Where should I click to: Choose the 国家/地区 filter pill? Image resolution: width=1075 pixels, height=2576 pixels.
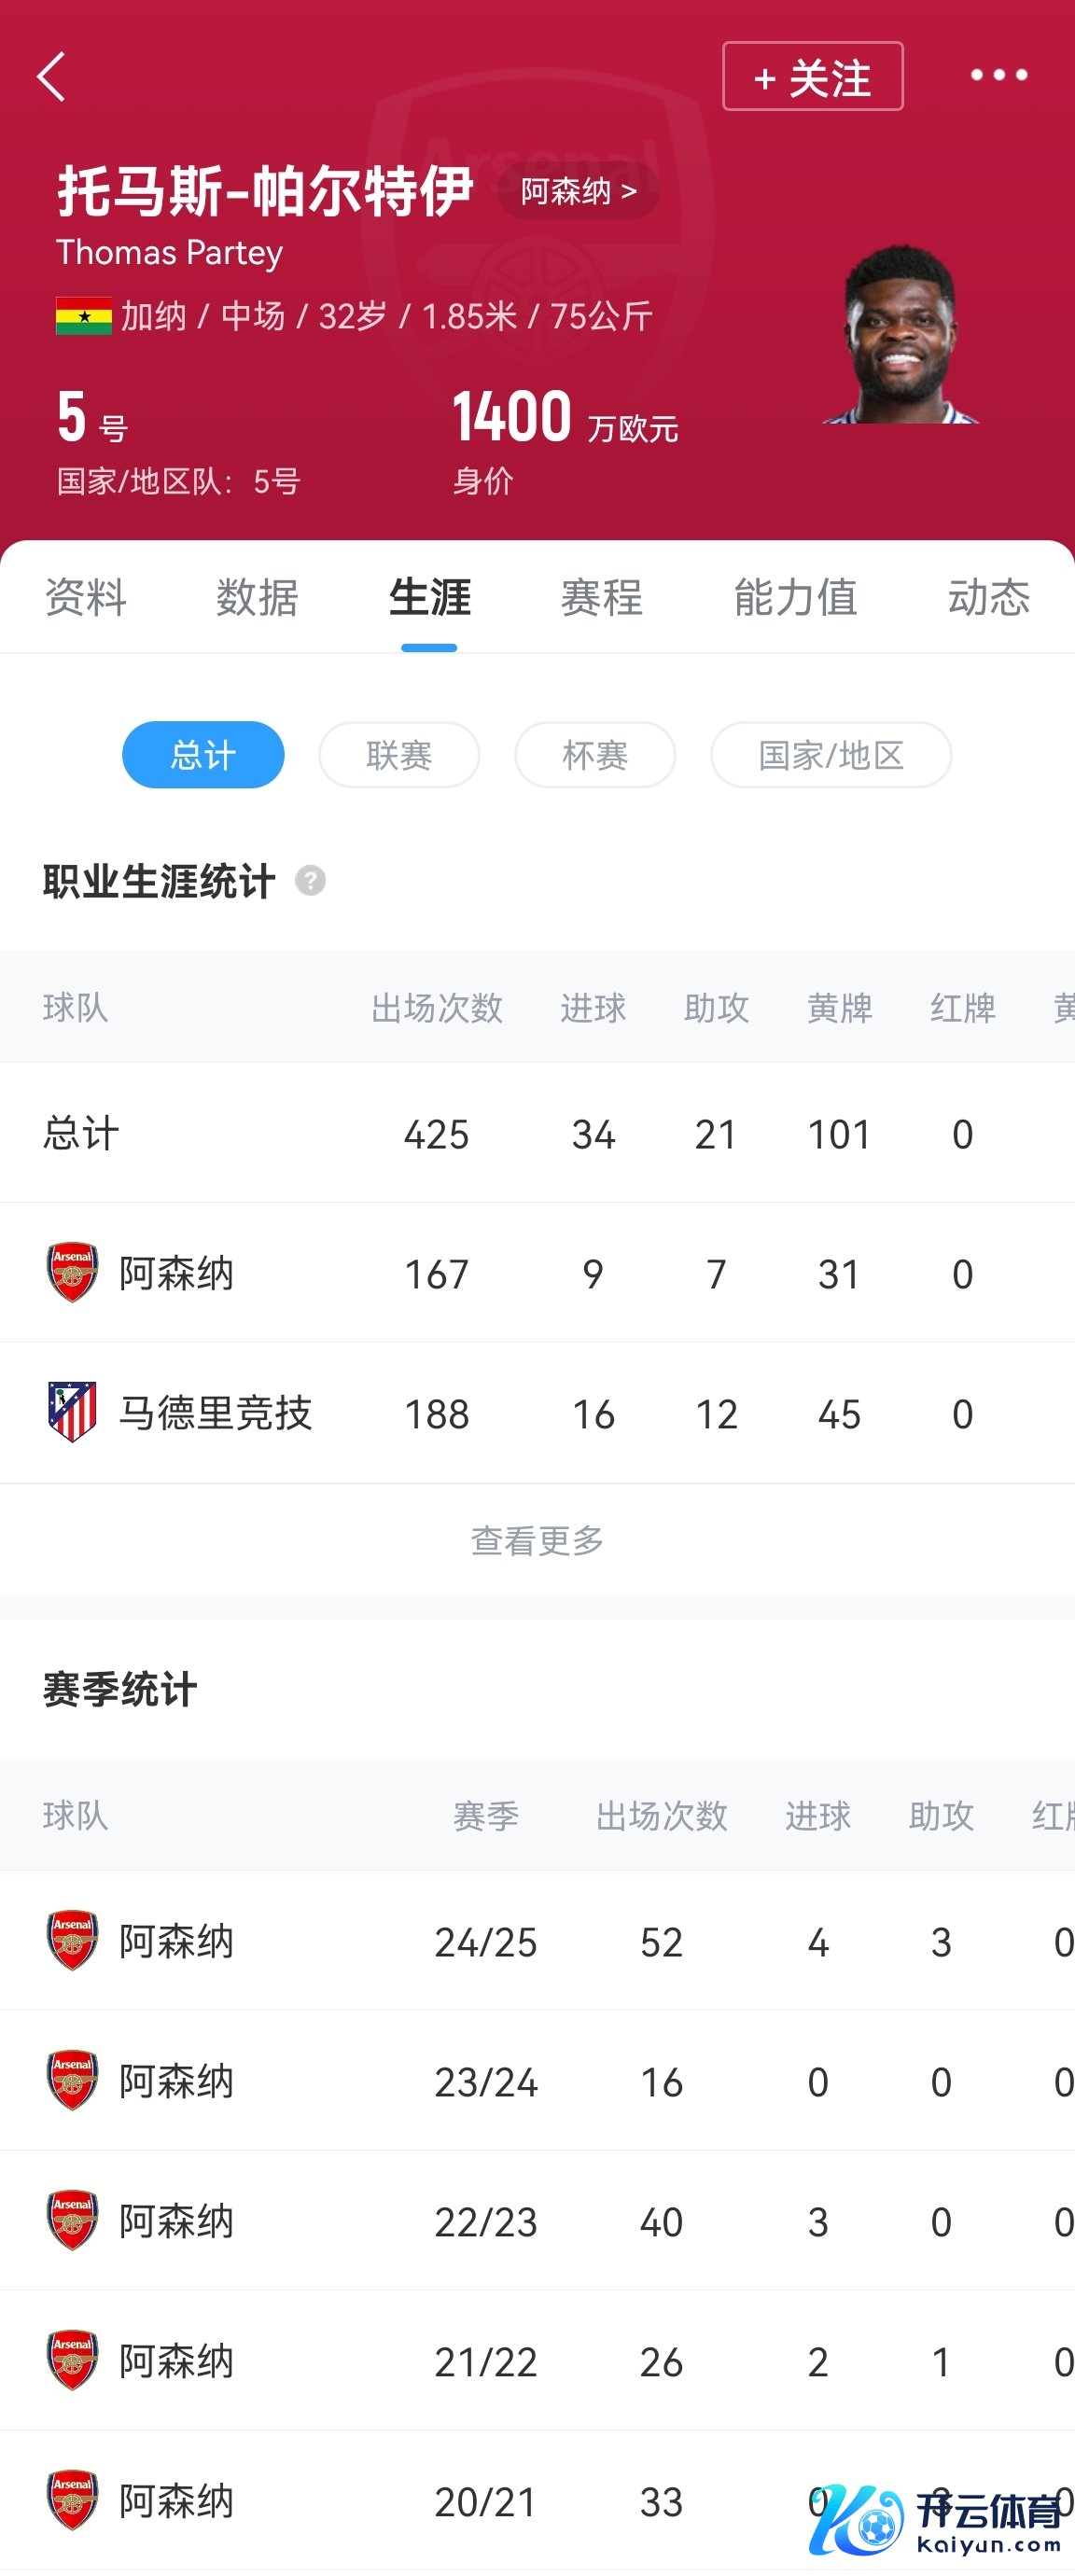coord(830,755)
